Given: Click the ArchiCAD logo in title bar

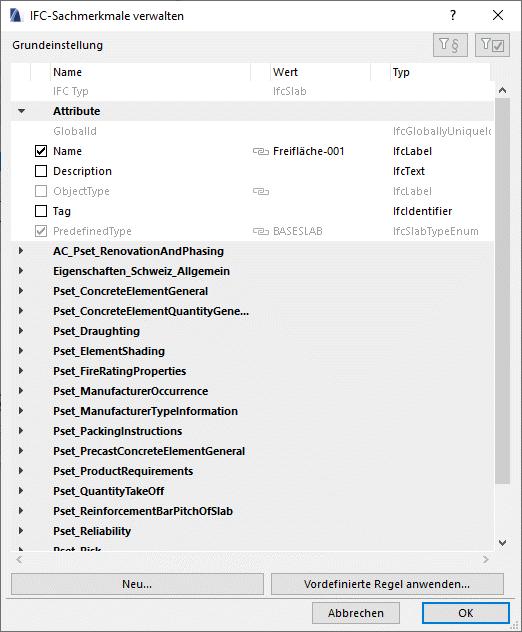Looking at the screenshot, I should click(16, 16).
